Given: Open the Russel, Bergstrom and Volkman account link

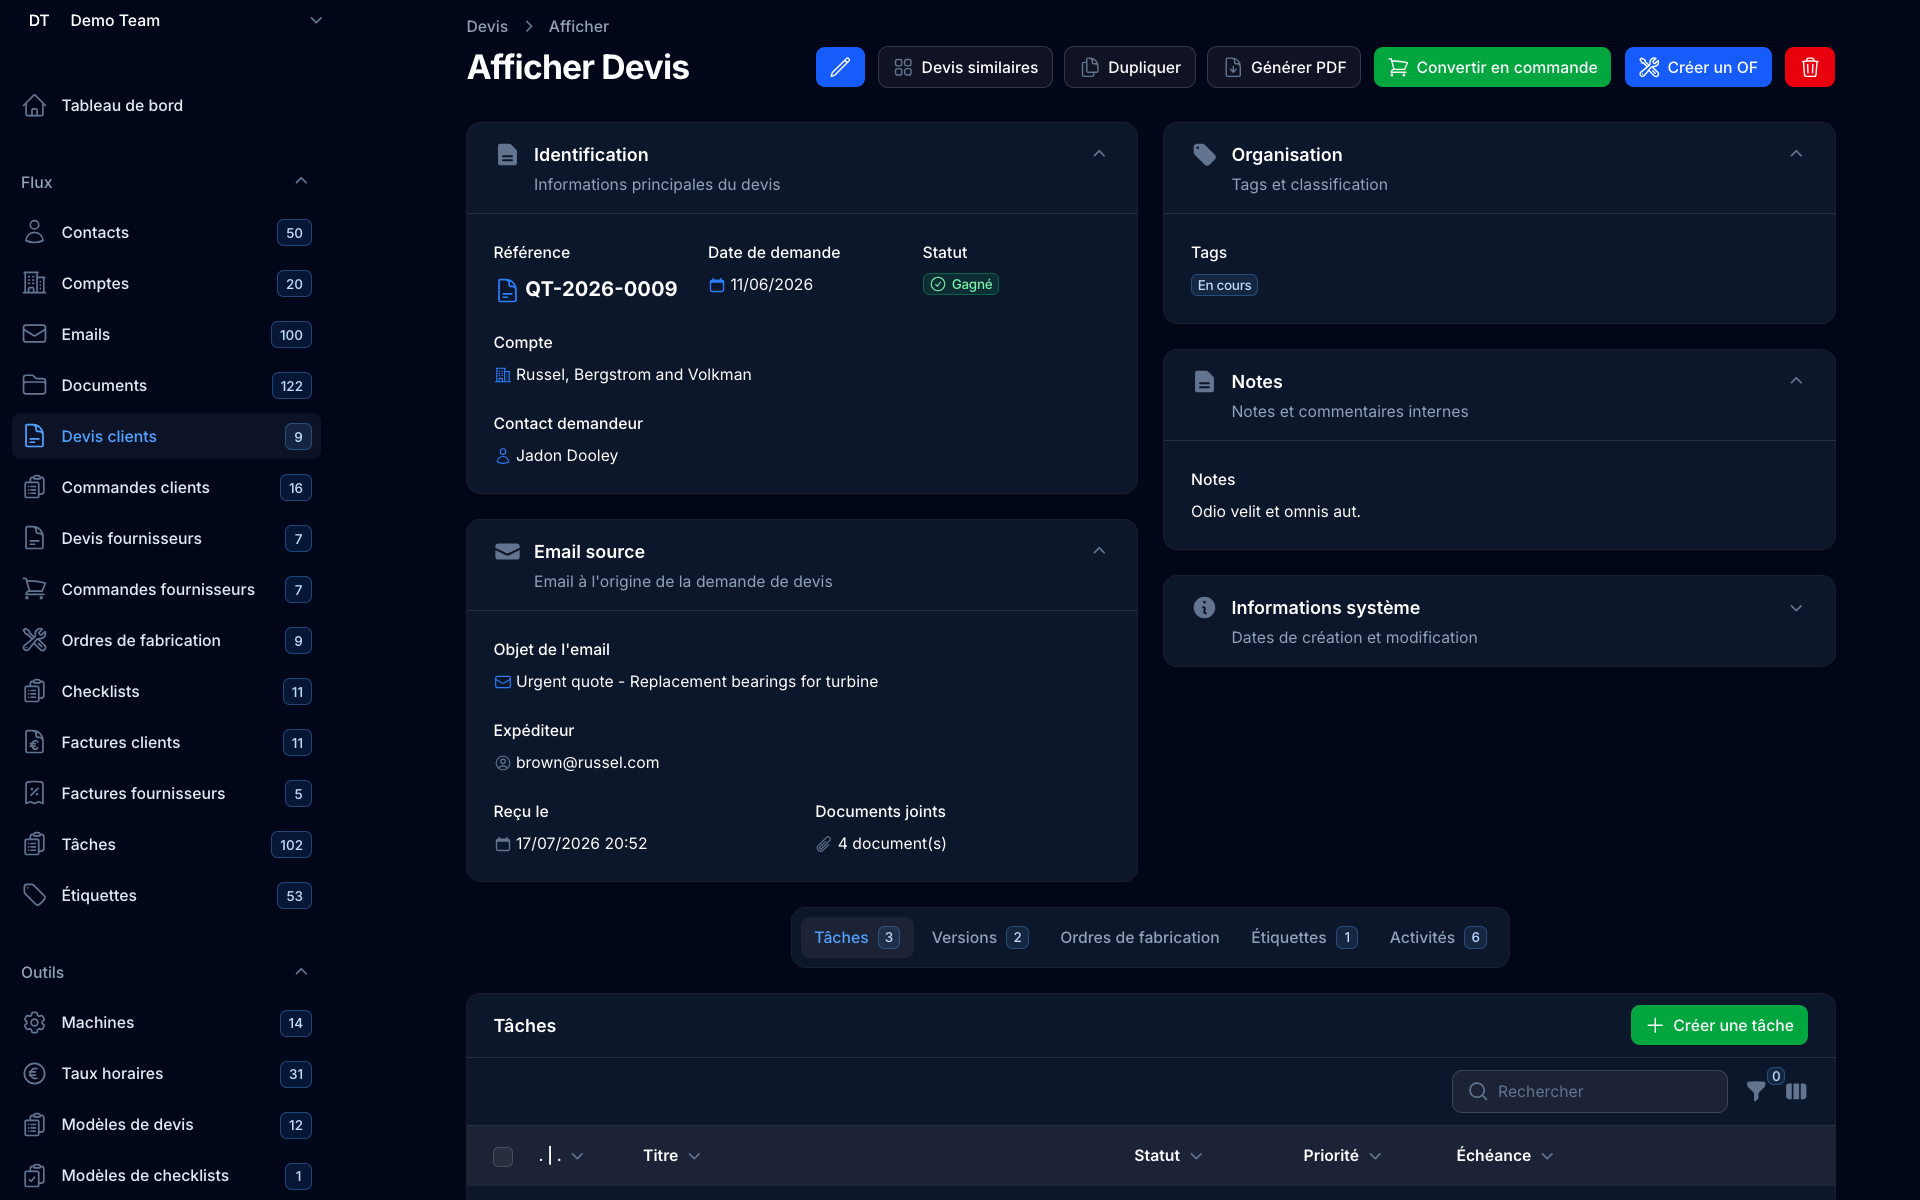Looking at the screenshot, I should point(633,374).
